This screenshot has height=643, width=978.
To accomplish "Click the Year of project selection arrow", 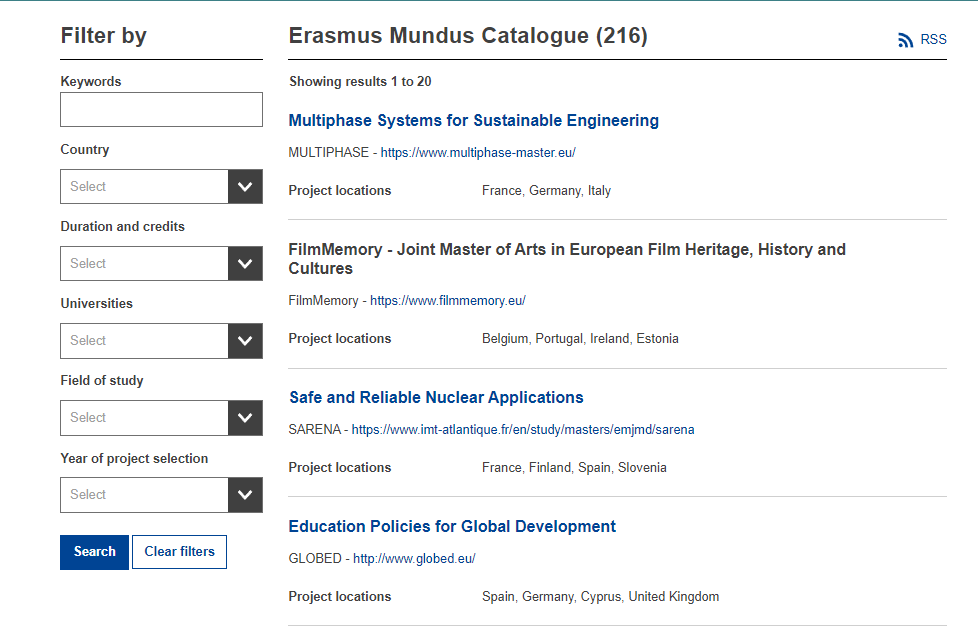I will 245,495.
